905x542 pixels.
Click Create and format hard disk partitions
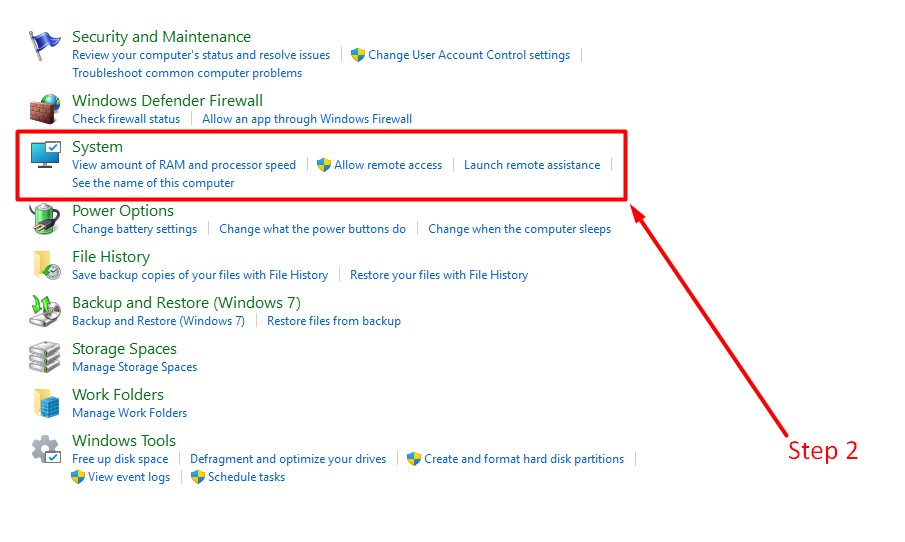[524, 459]
